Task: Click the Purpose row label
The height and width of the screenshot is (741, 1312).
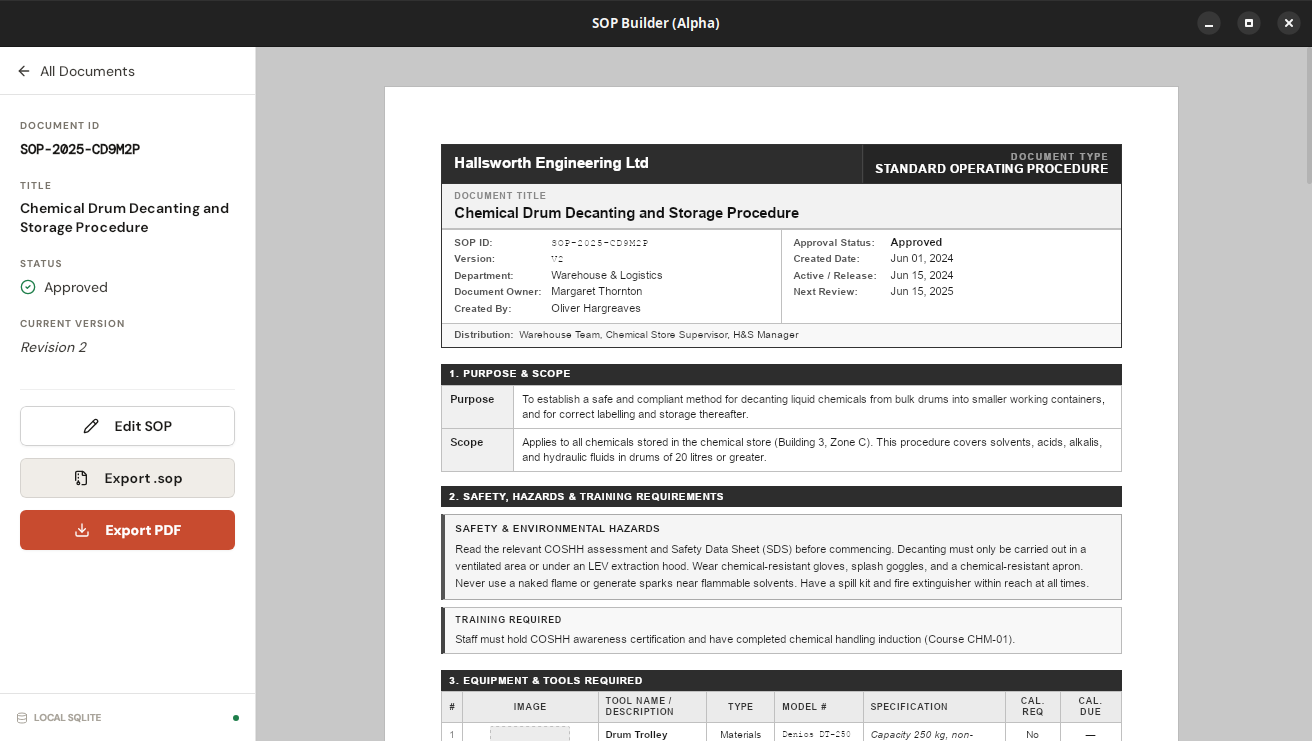Action: [472, 399]
